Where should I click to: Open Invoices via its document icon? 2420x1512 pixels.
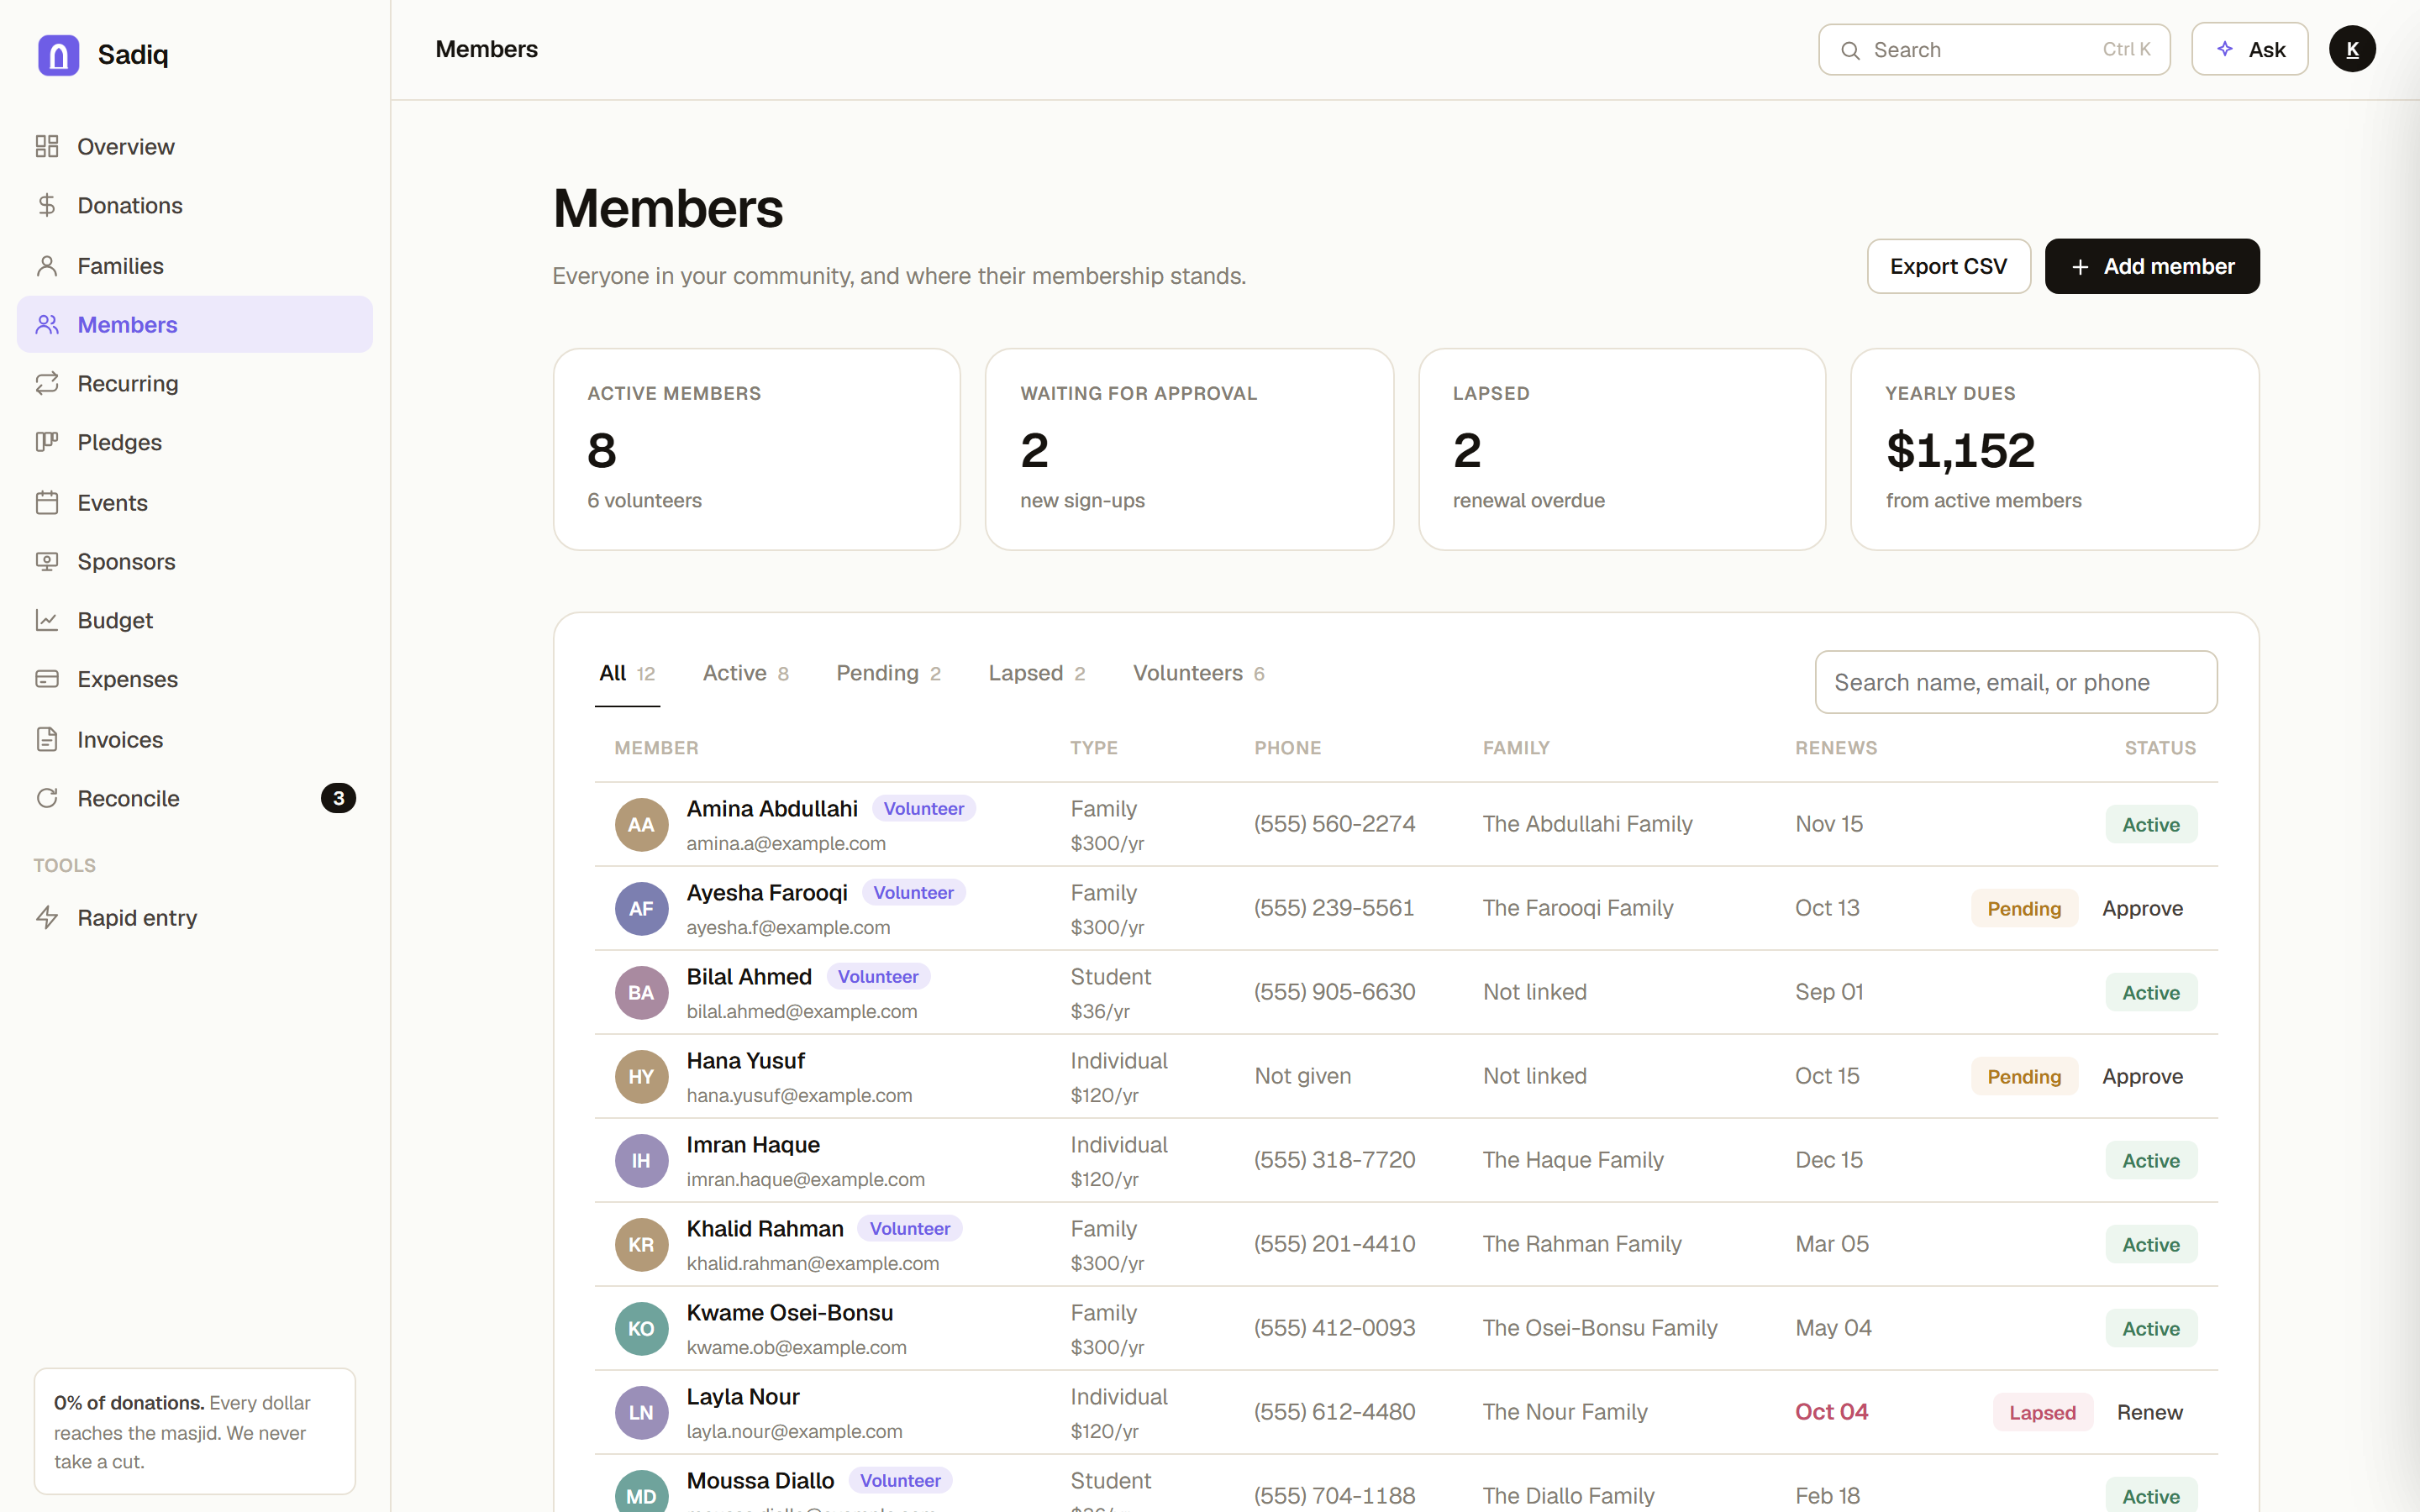(47, 739)
